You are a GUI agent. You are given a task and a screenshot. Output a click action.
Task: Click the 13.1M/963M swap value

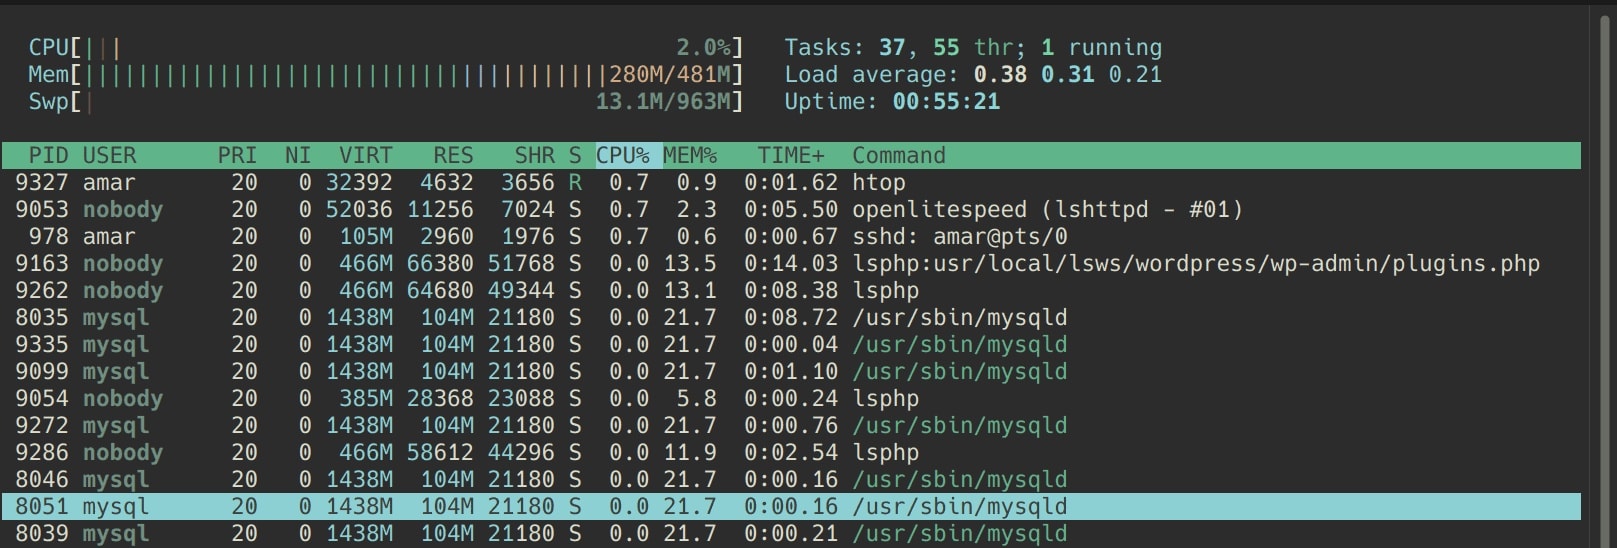664,101
